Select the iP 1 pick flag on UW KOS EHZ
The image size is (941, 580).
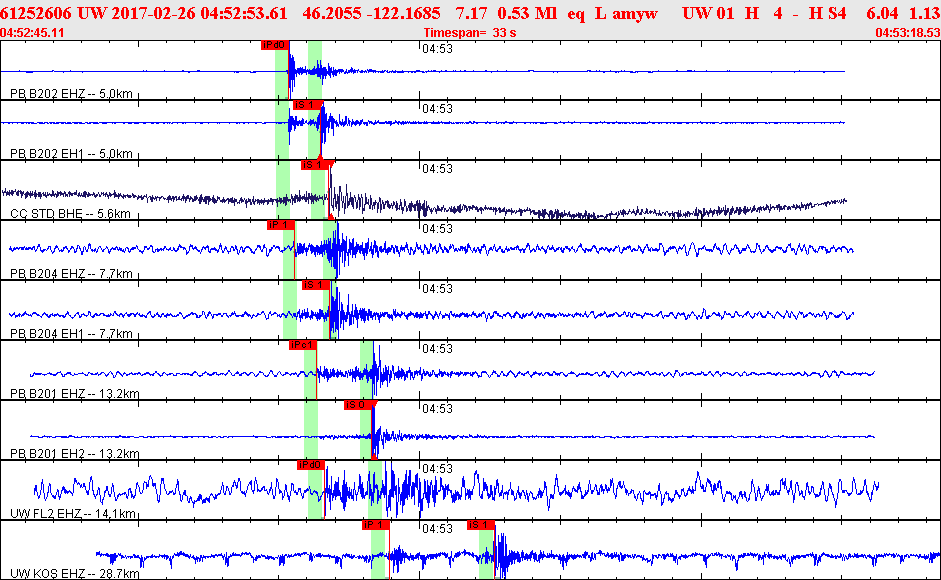point(376,525)
